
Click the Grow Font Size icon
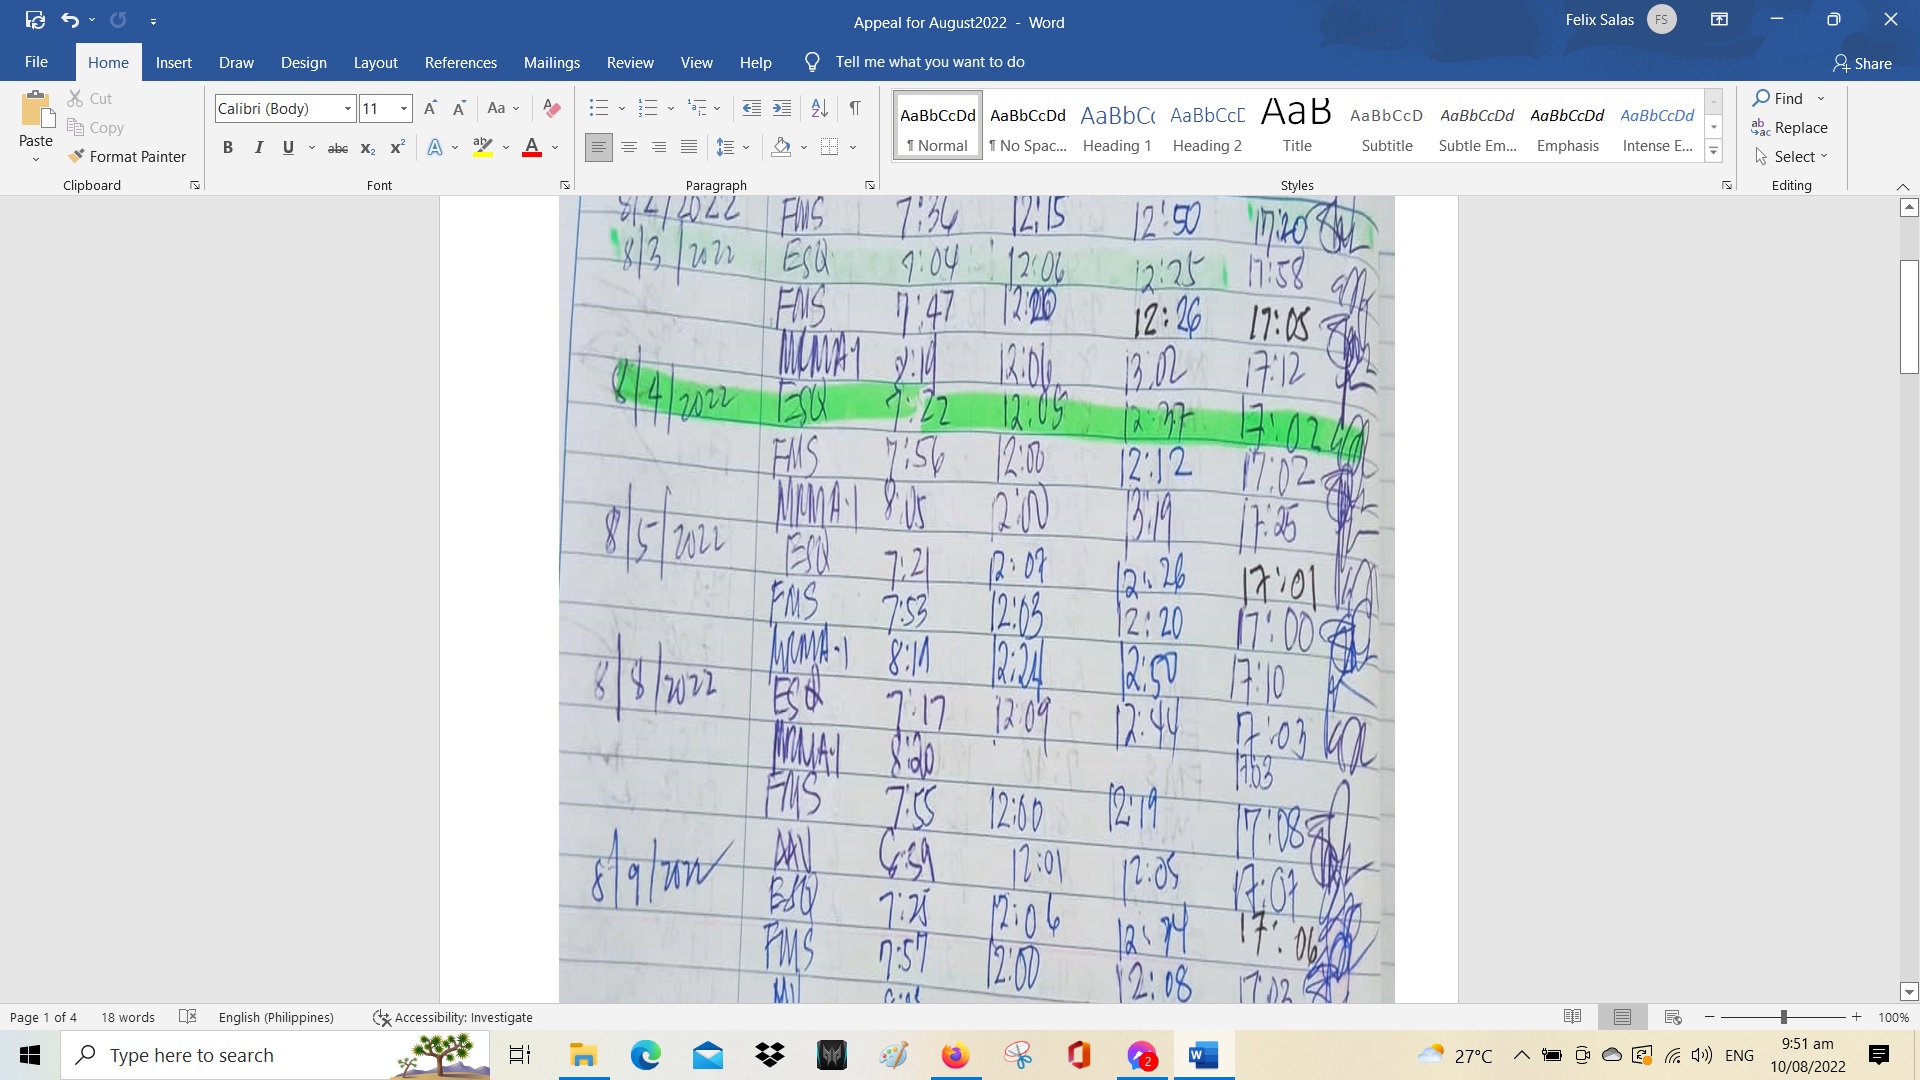pos(430,108)
